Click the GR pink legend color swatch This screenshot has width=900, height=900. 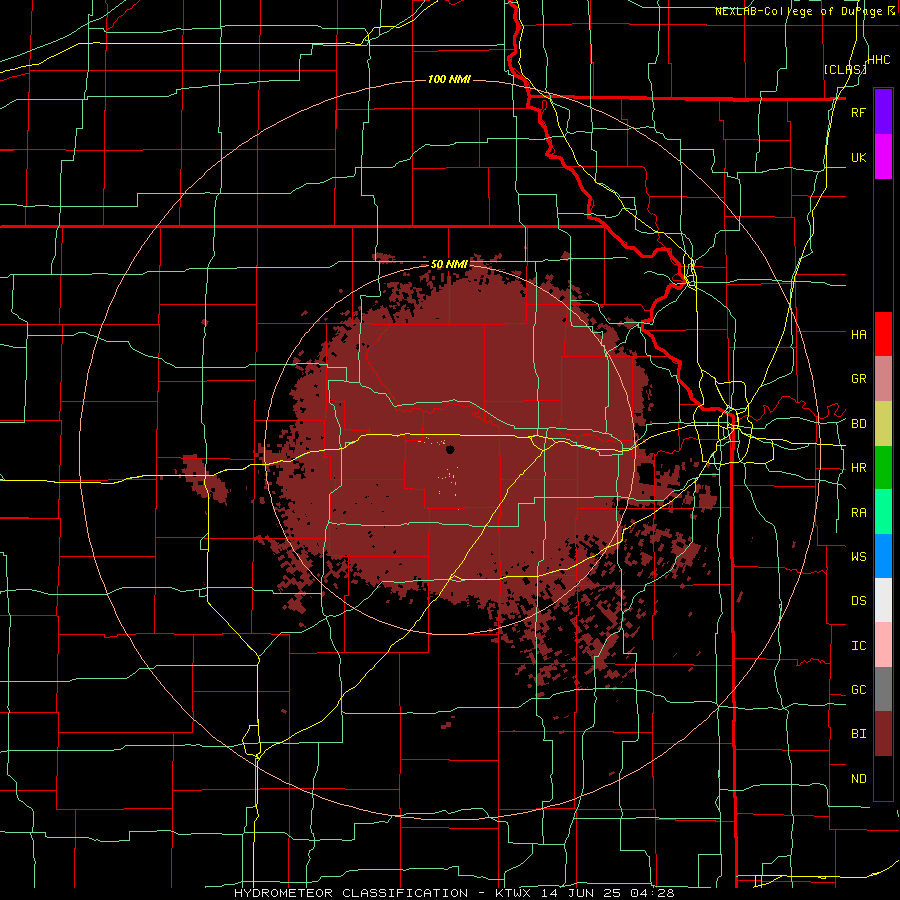point(883,379)
